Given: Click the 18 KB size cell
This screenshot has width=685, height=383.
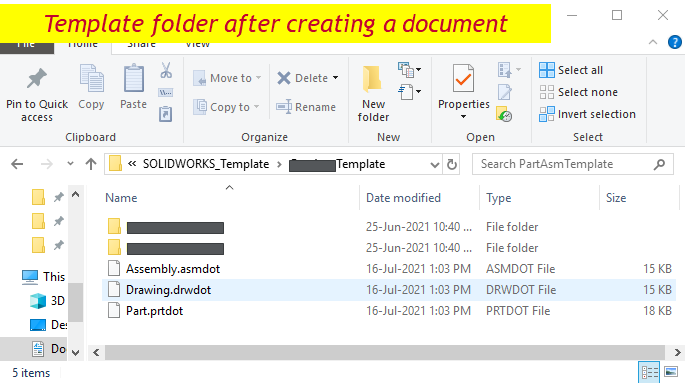Looking at the screenshot, I should coord(657,311).
